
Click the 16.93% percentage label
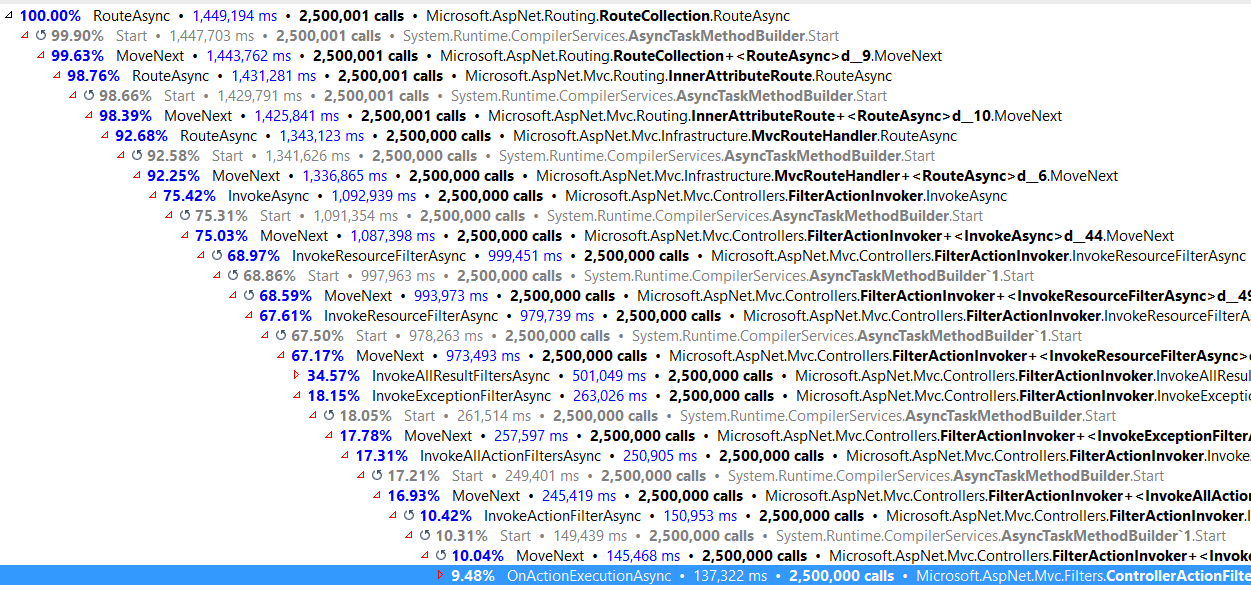click(x=414, y=496)
